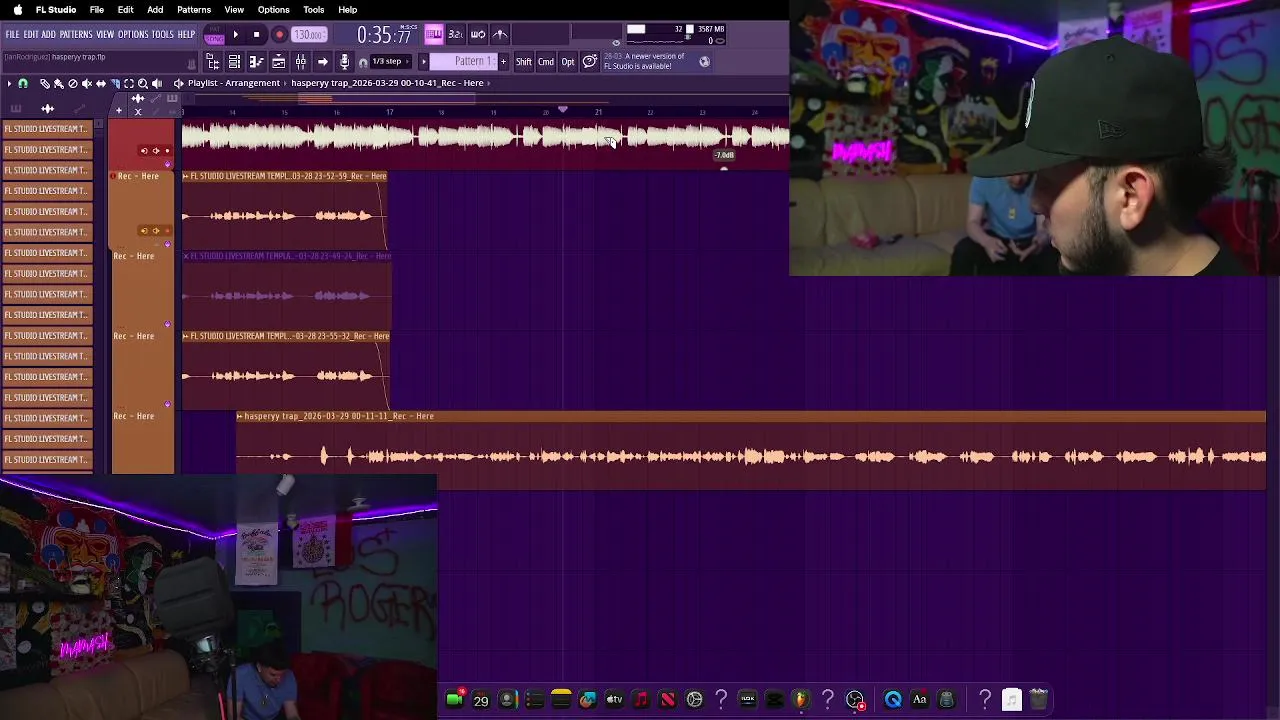Select the Delete tool in the playlist toolbar
1280x720 pixels.
72,84
